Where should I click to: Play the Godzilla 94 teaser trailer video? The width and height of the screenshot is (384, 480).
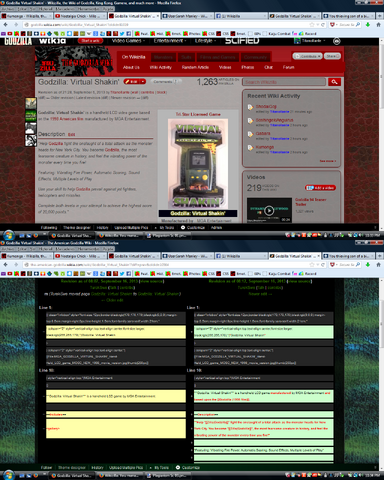pyautogui.click(x=269, y=210)
